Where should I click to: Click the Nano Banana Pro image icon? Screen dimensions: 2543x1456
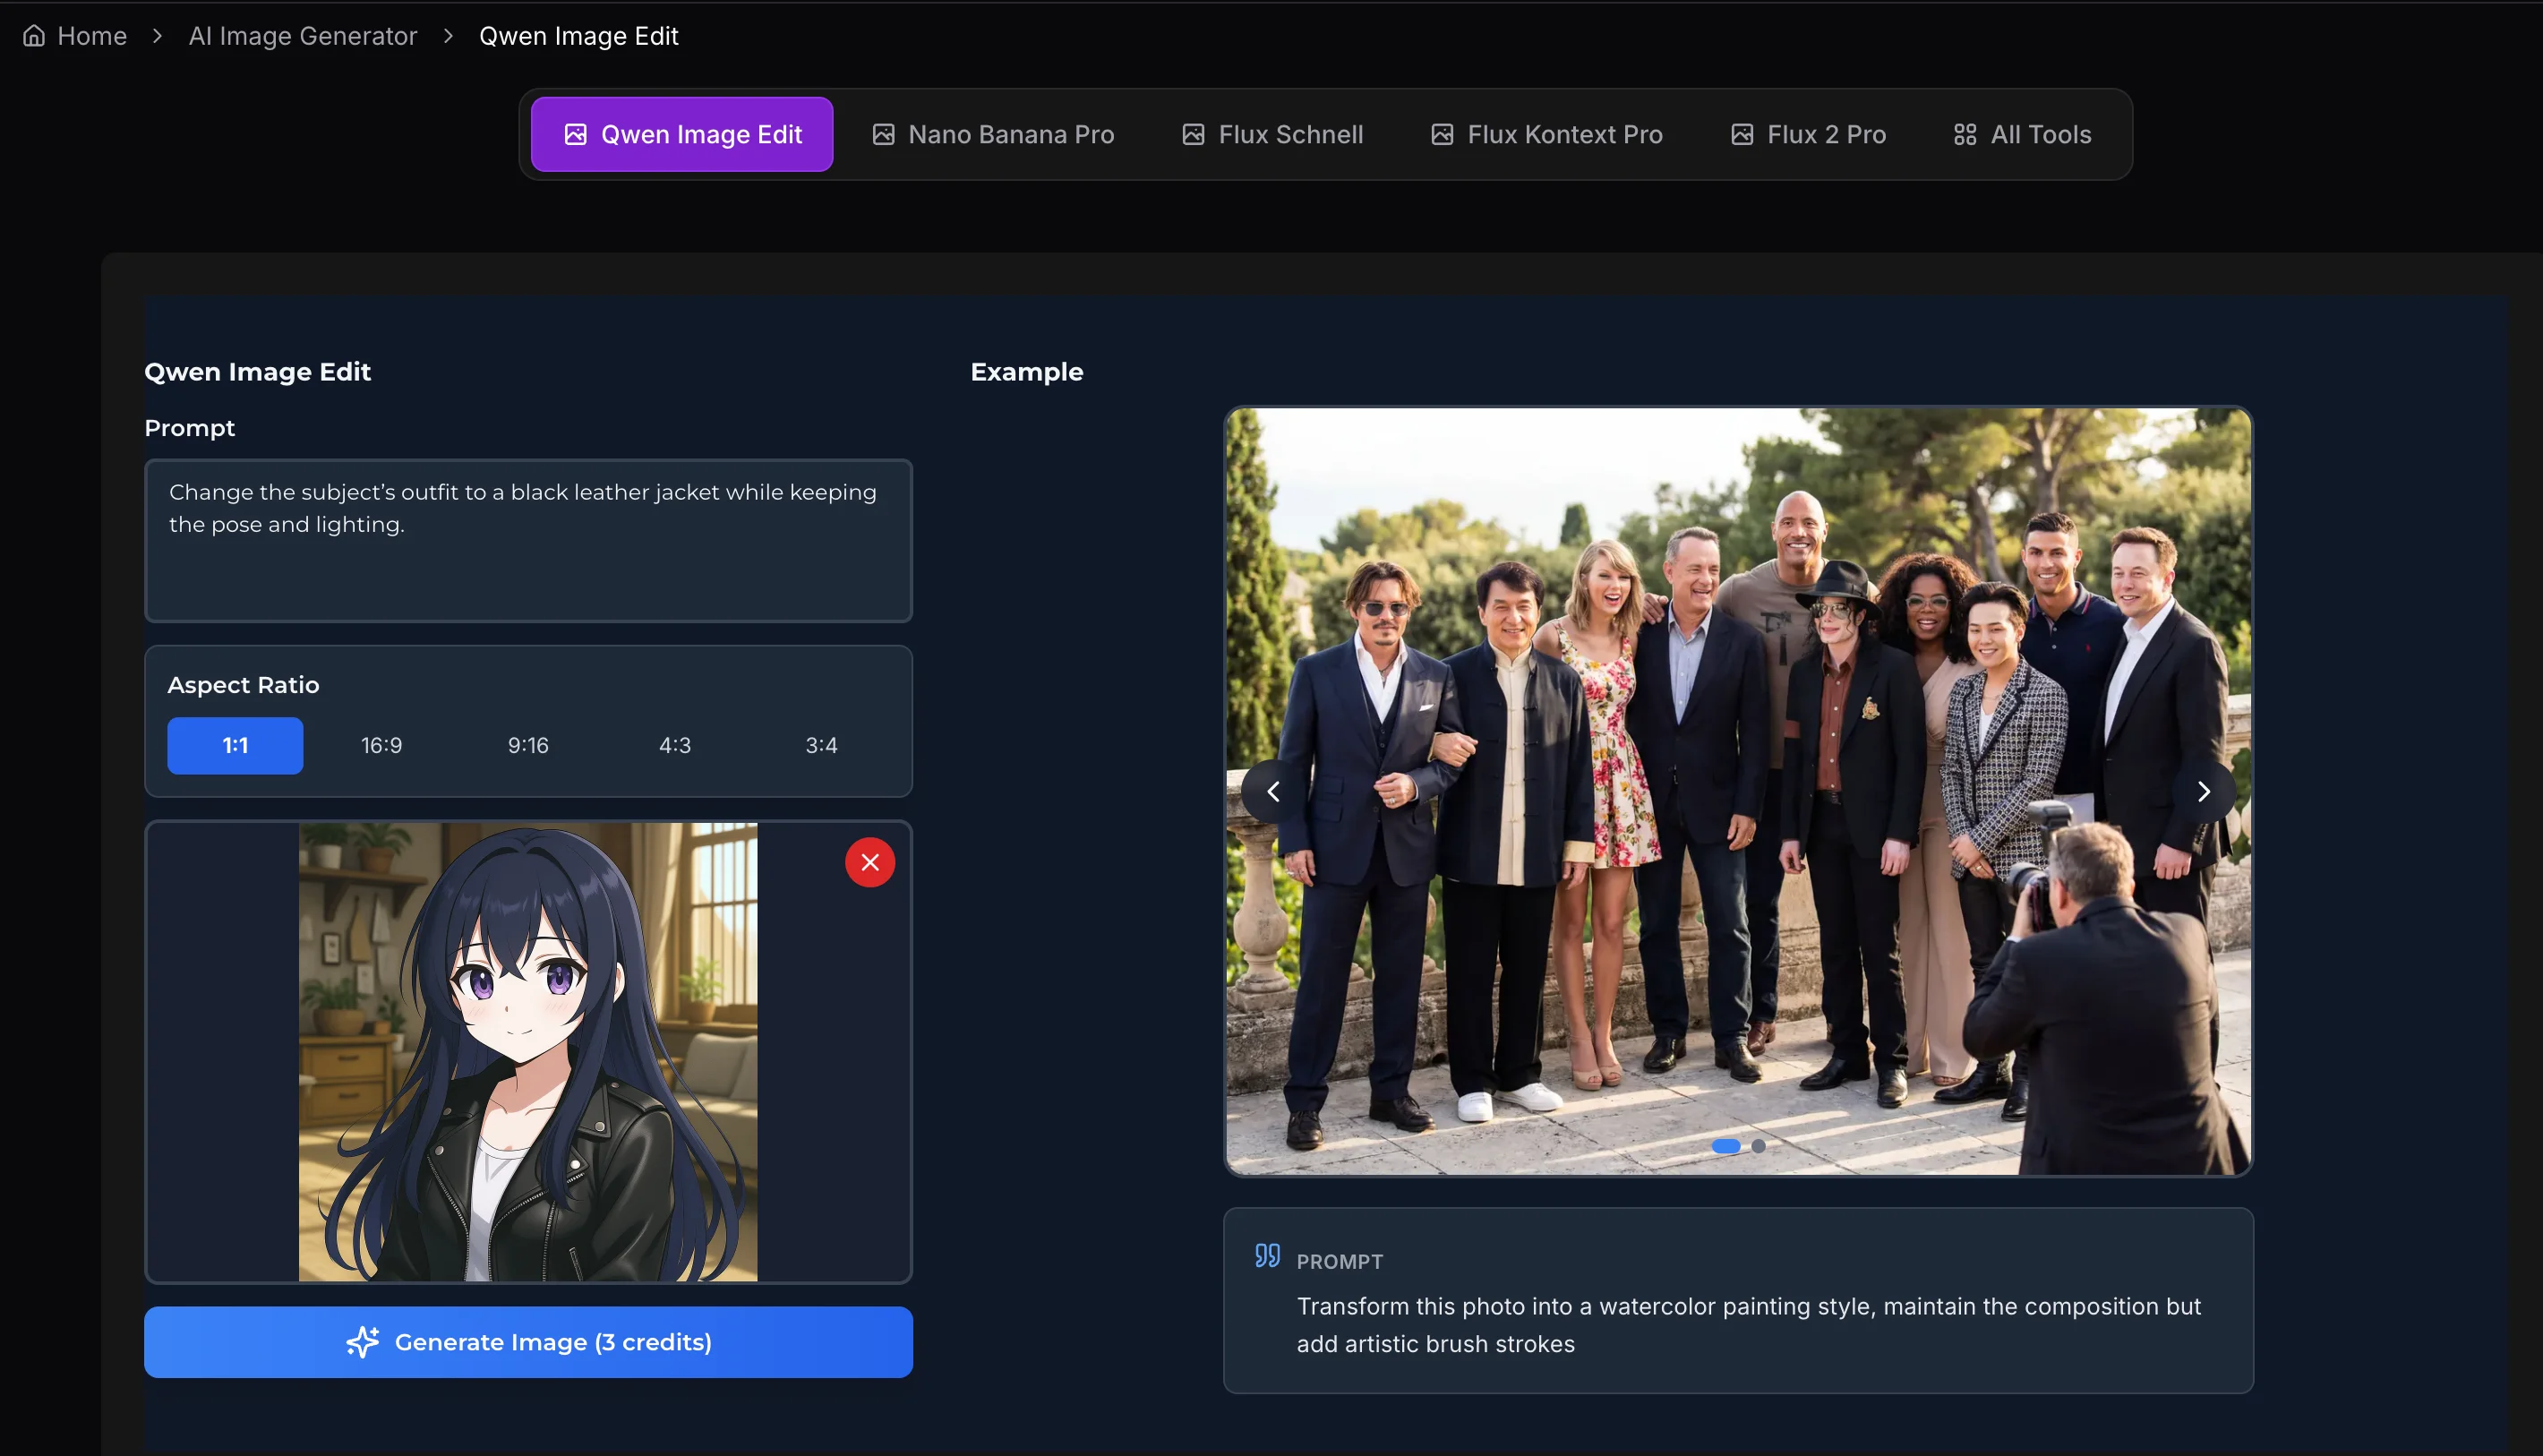pyautogui.click(x=883, y=135)
